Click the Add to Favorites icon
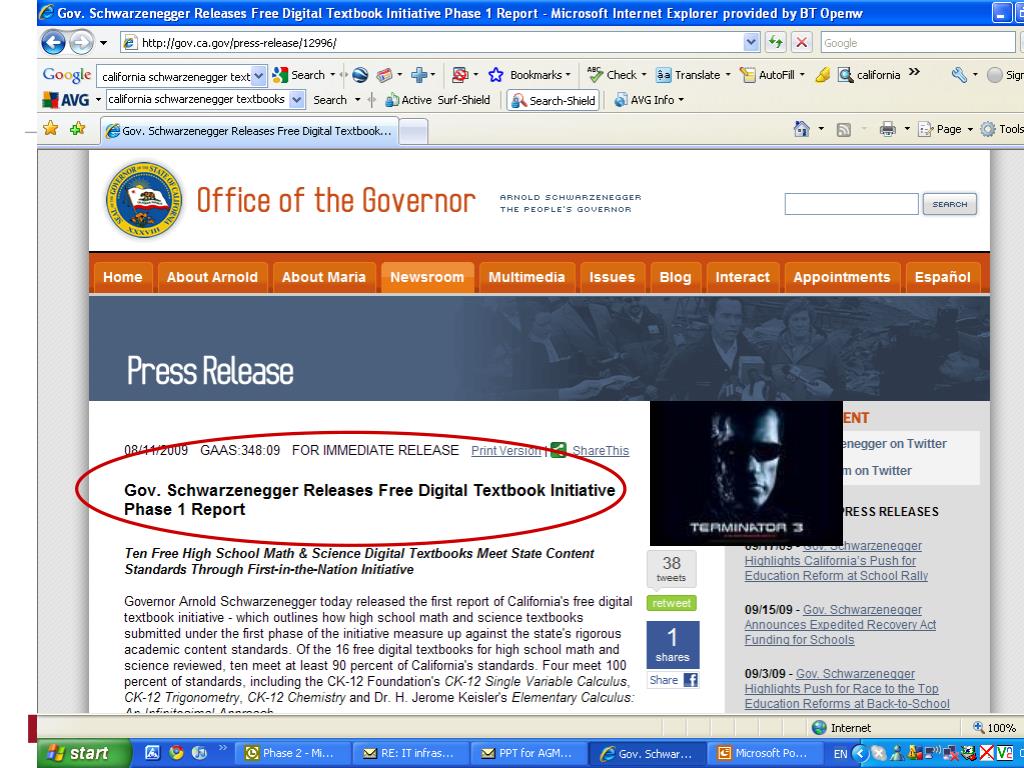1024x768 pixels. [78, 129]
